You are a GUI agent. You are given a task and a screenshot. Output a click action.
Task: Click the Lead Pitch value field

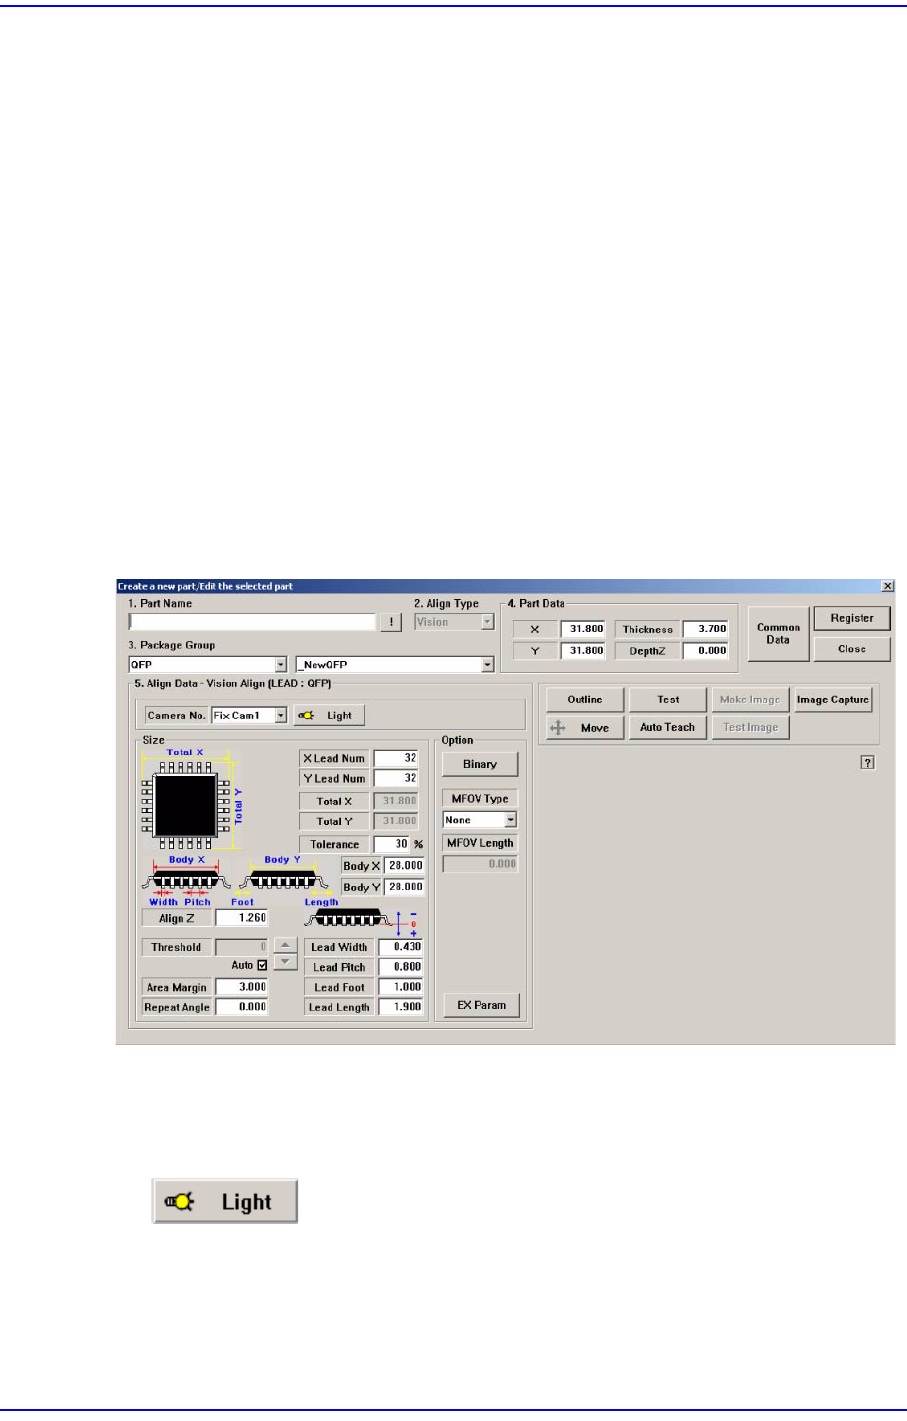pyautogui.click(x=401, y=967)
